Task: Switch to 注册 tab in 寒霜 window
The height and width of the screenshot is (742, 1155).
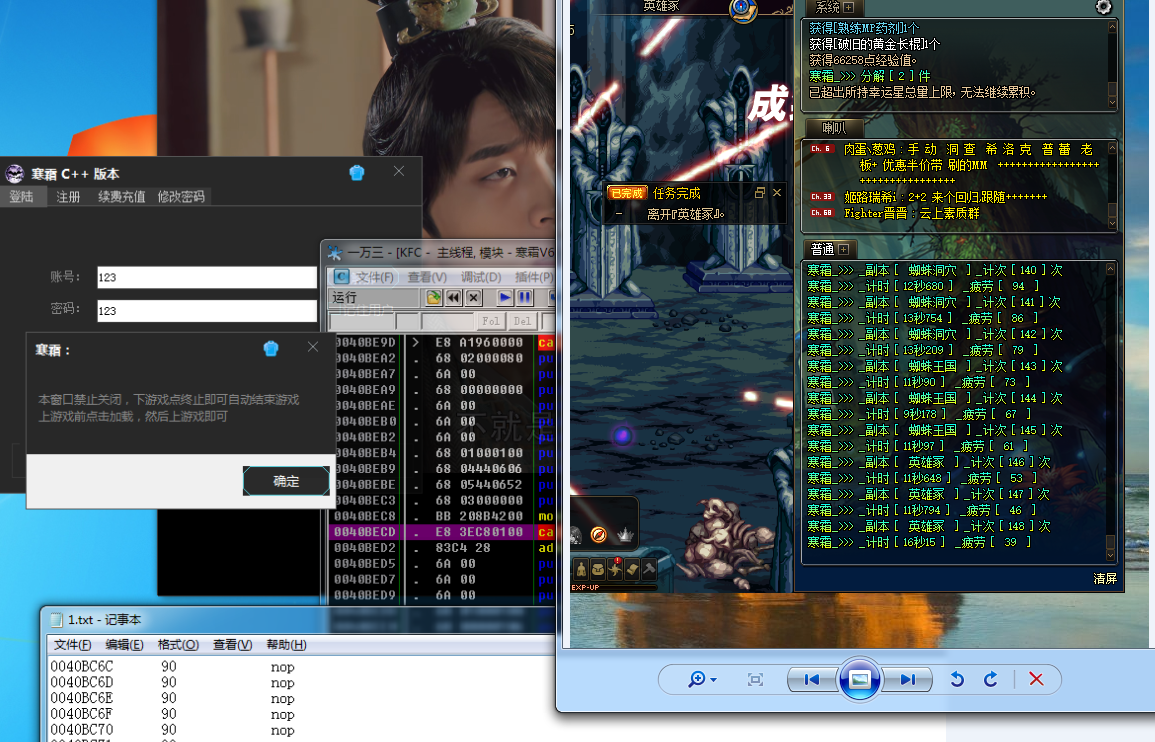Action: click(x=68, y=197)
